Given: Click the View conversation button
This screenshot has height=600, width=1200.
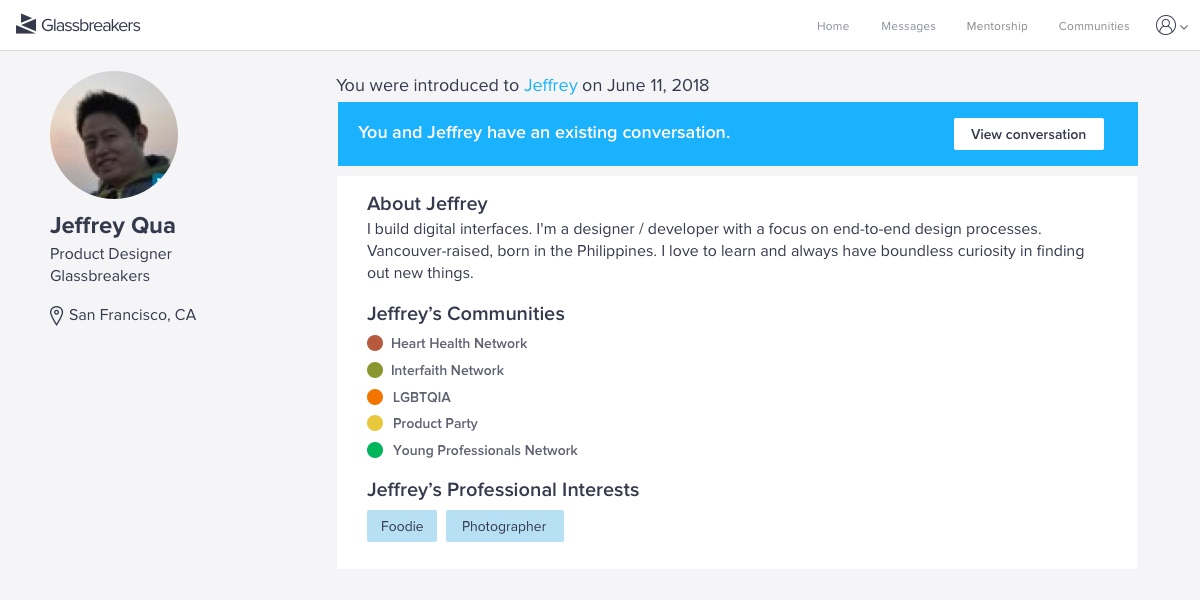Looking at the screenshot, I should tap(1028, 134).
